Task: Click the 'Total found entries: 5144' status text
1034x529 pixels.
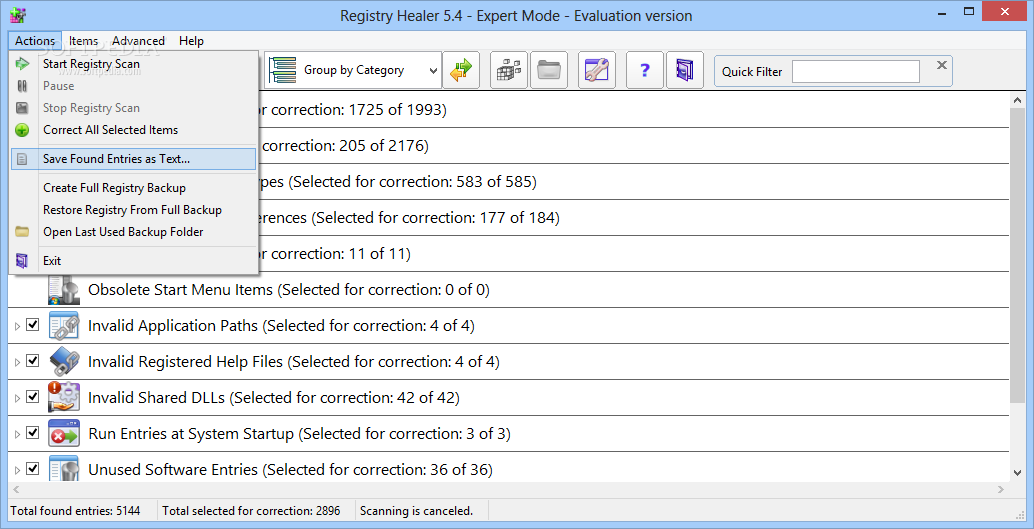Action: 75,511
